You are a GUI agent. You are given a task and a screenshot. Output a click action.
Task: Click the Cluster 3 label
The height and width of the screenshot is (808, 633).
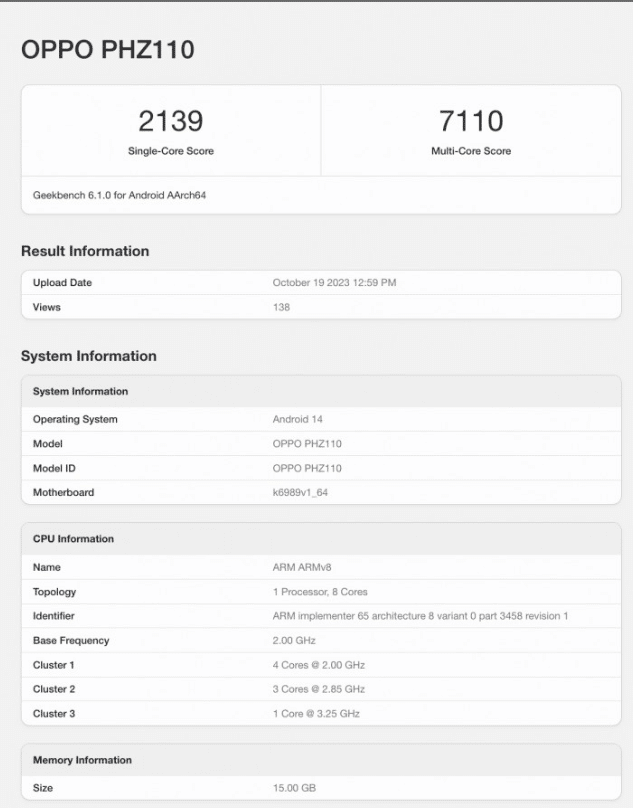pos(54,714)
